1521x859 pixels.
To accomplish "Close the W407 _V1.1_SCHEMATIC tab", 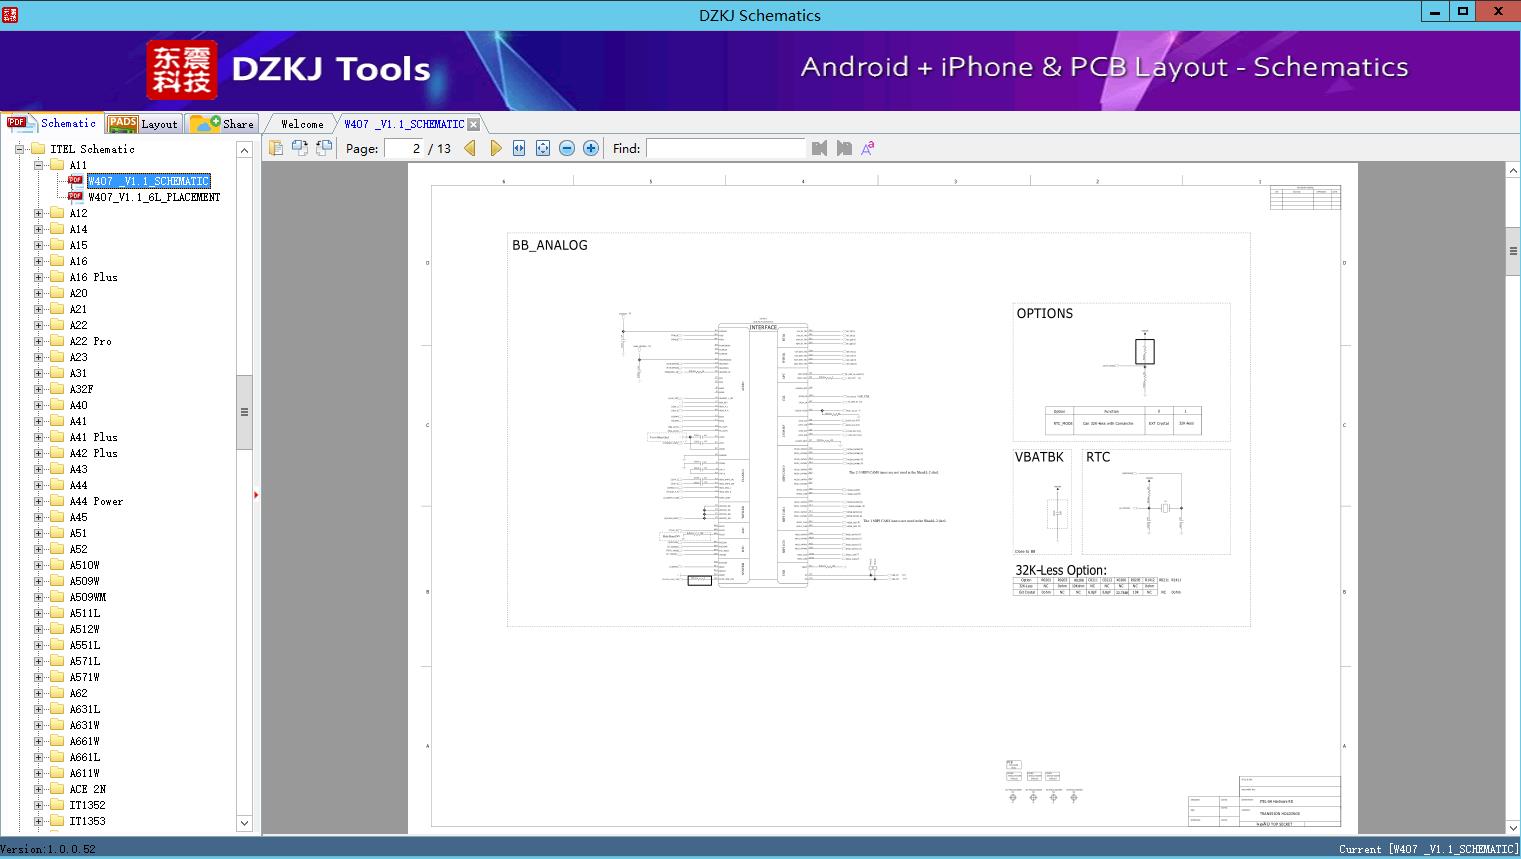I will tap(474, 124).
